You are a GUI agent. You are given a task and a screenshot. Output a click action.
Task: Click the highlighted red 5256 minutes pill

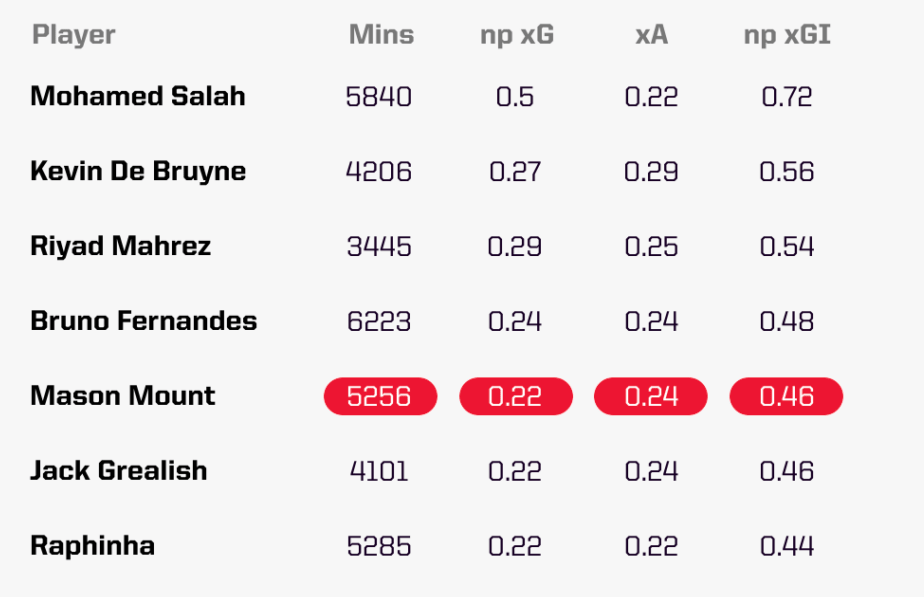[x=380, y=396]
